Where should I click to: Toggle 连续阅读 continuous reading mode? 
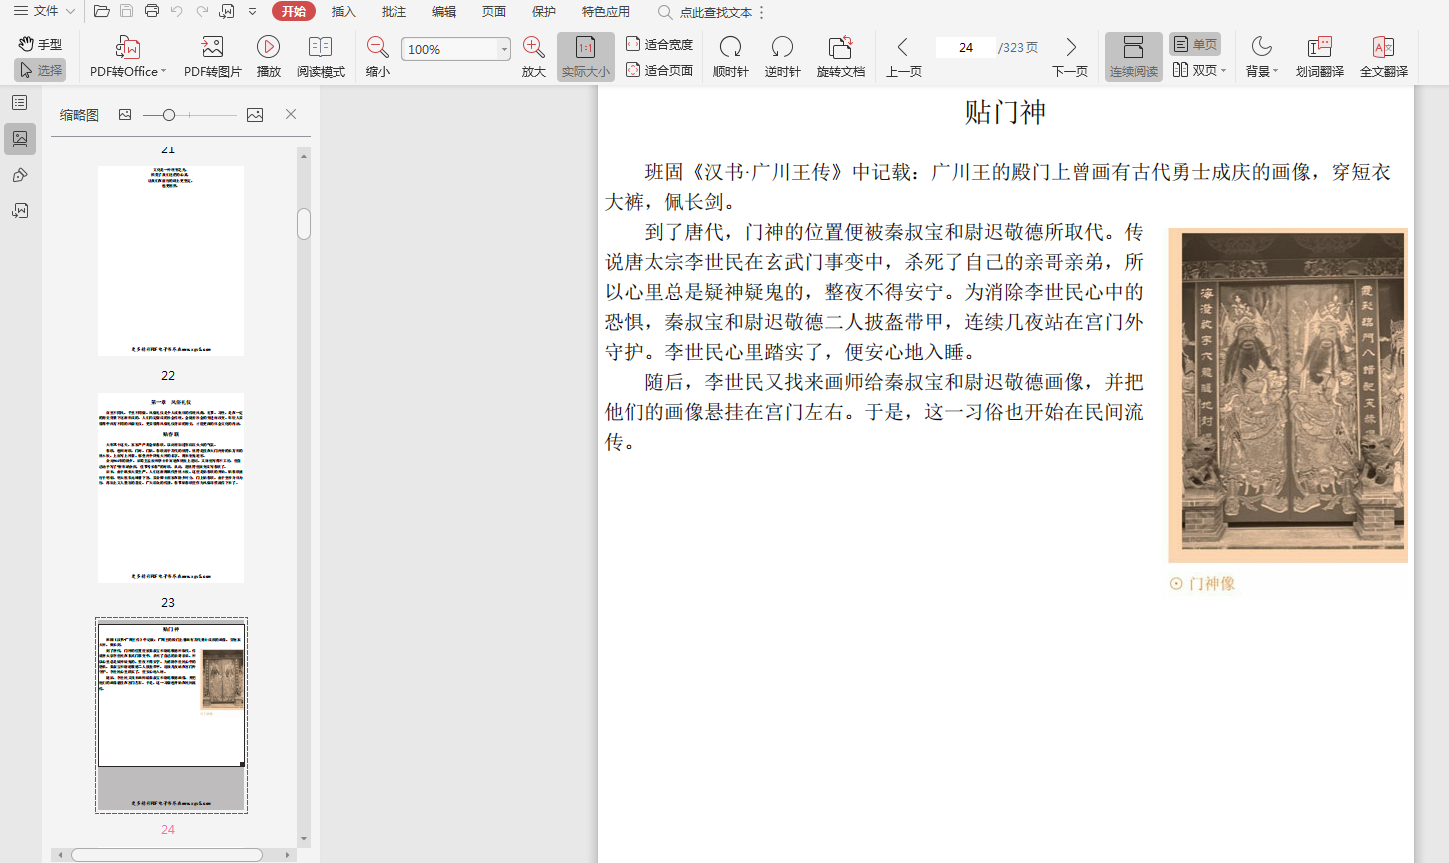click(x=1133, y=56)
